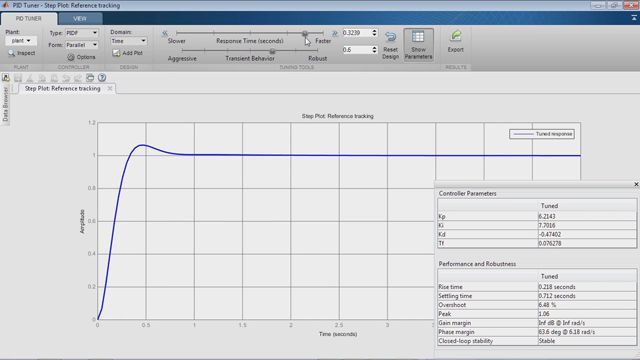The image size is (640, 360).
Task: Open controller Options gear
Action: pyautogui.click(x=81, y=57)
